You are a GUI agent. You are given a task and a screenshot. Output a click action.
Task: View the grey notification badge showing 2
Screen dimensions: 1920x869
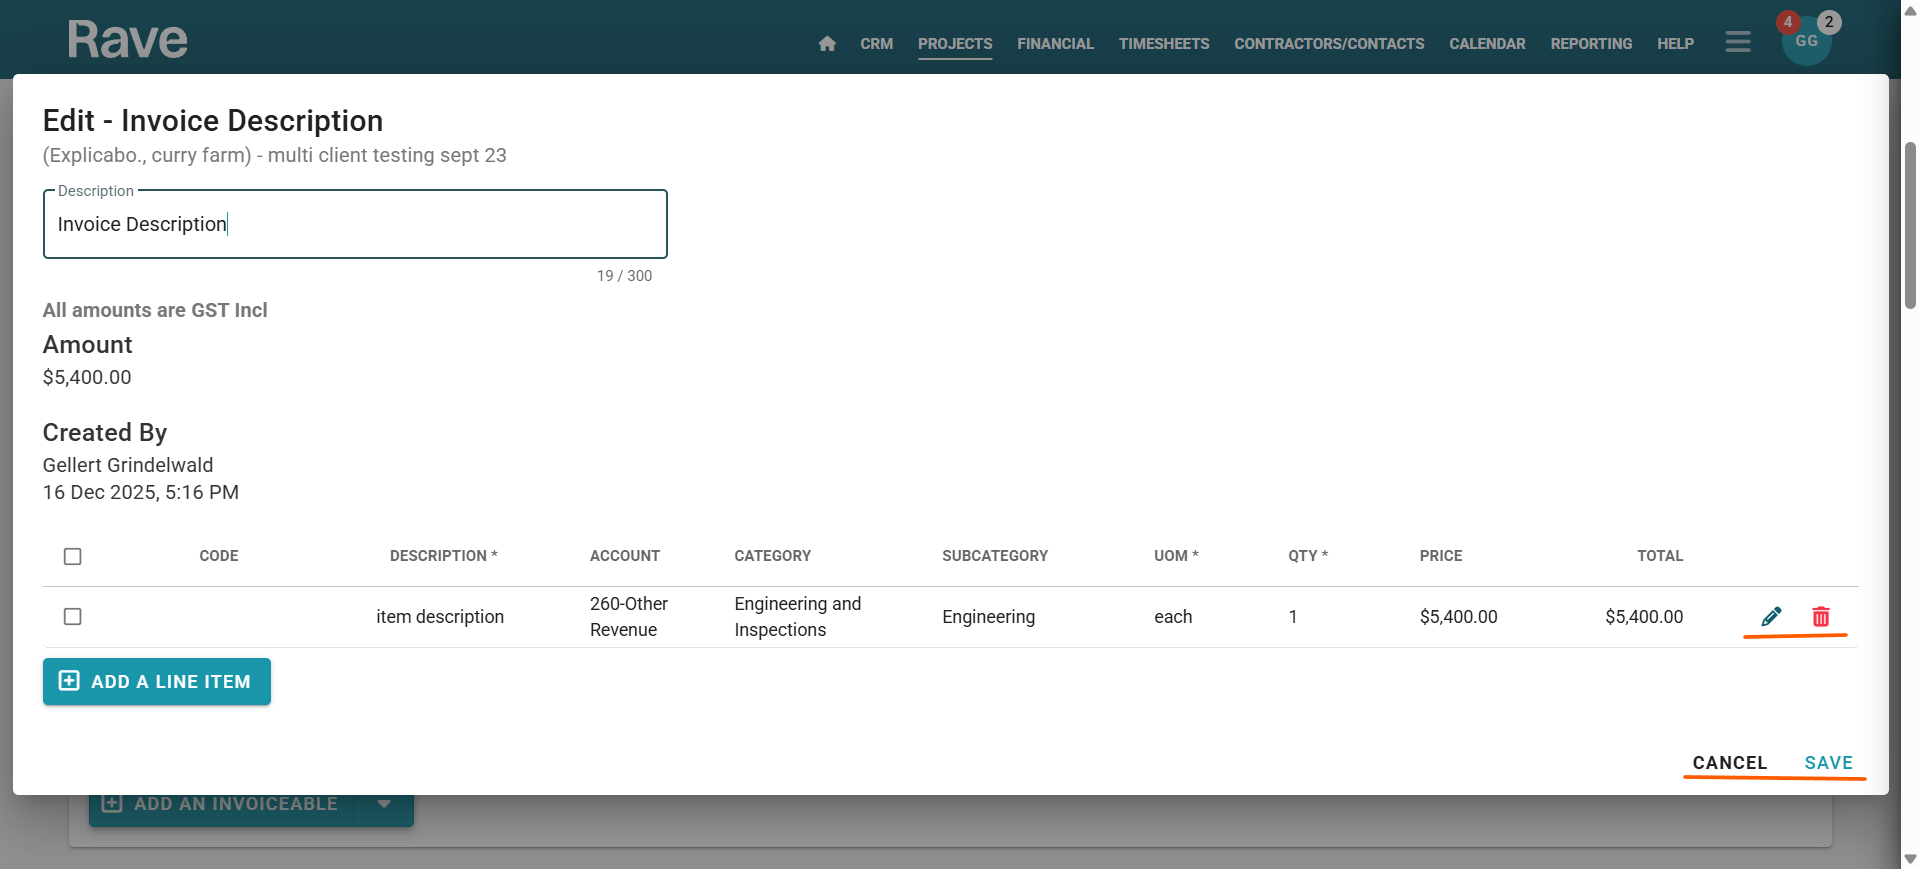[x=1829, y=22]
